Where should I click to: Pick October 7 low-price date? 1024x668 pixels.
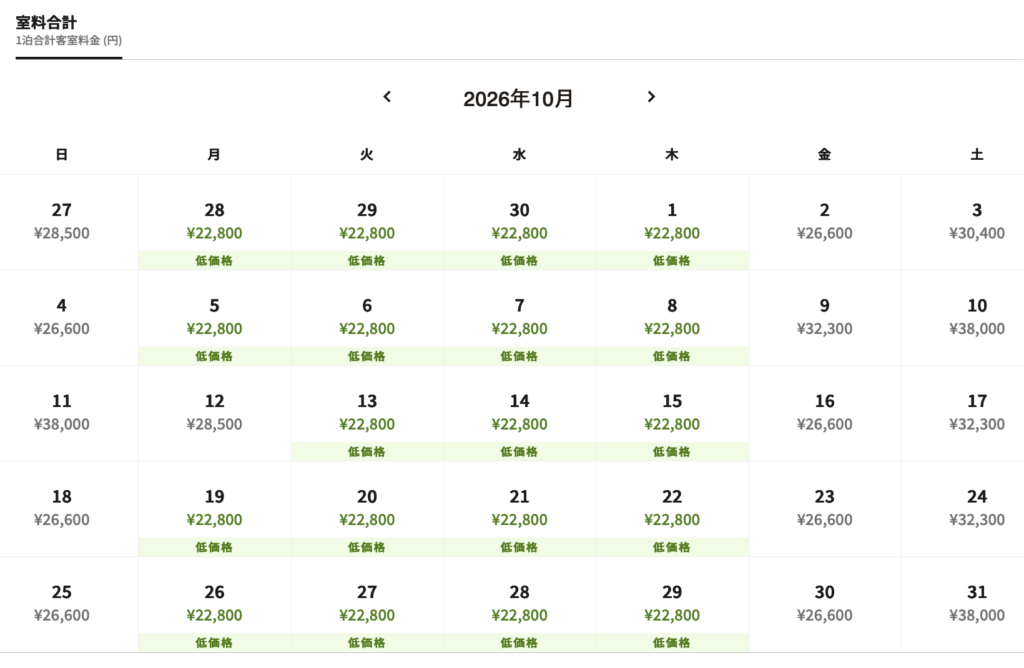519,318
